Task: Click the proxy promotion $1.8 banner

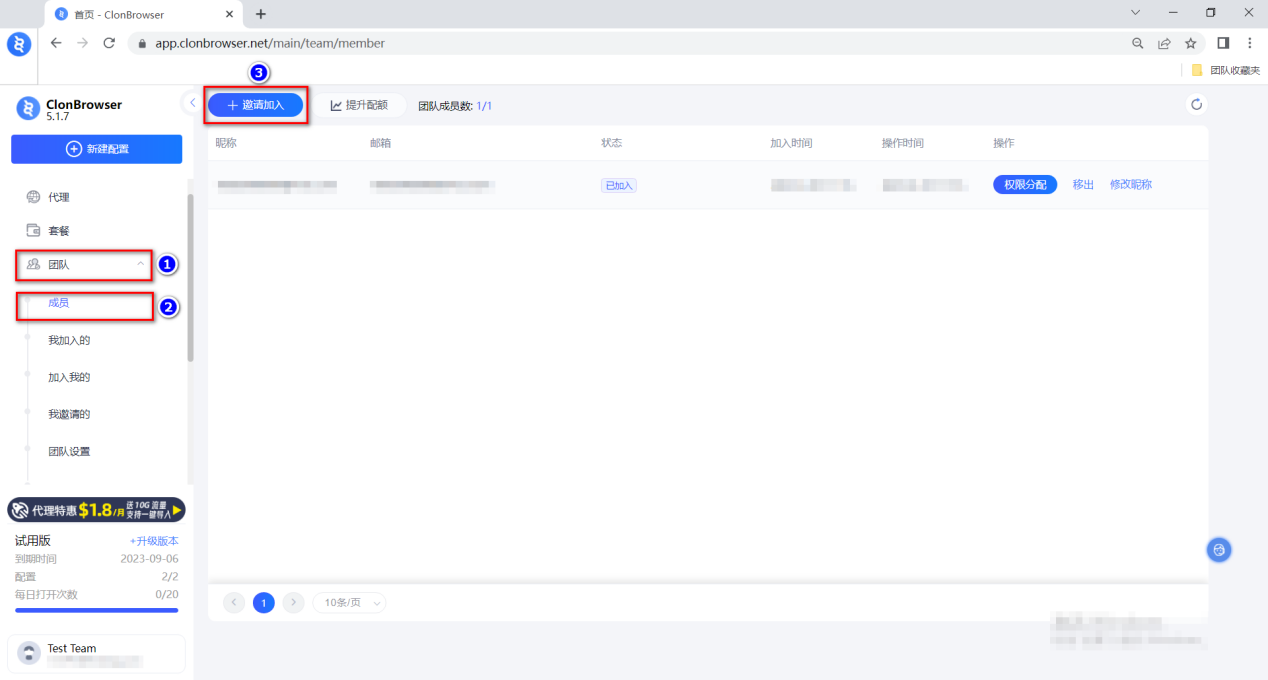Action: tap(96, 510)
